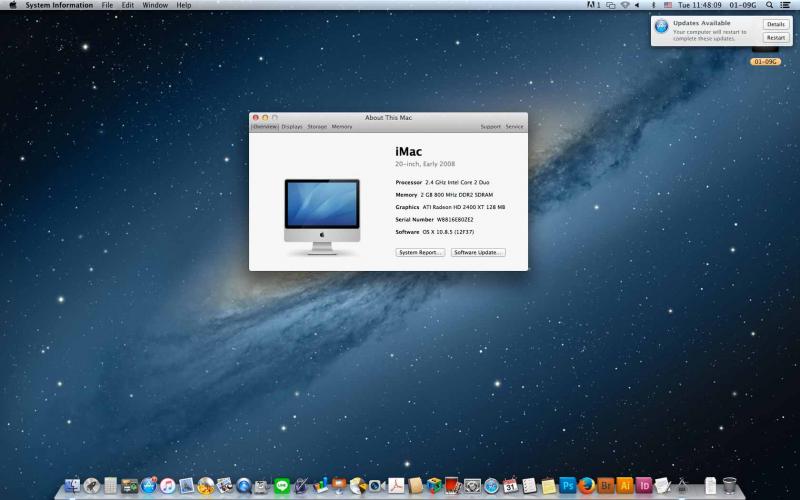Open the Edit menu
The height and width of the screenshot is (500, 800).
[128, 5]
